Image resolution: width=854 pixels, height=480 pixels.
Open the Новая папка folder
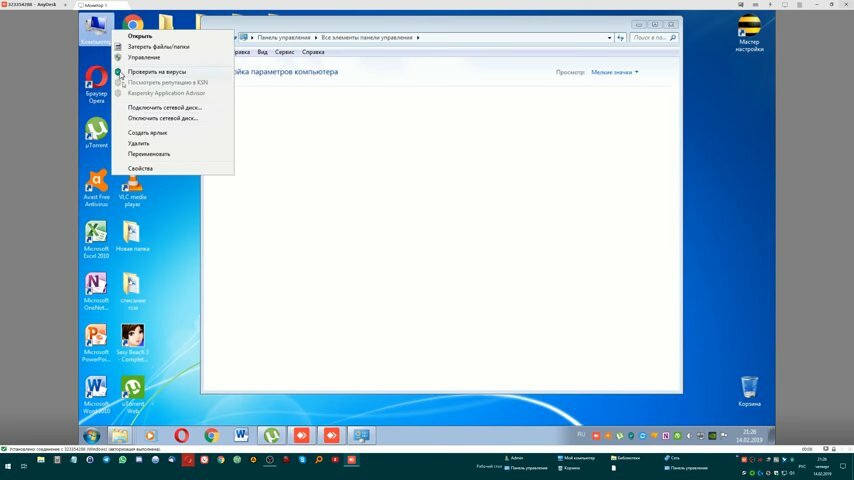[x=132, y=236]
